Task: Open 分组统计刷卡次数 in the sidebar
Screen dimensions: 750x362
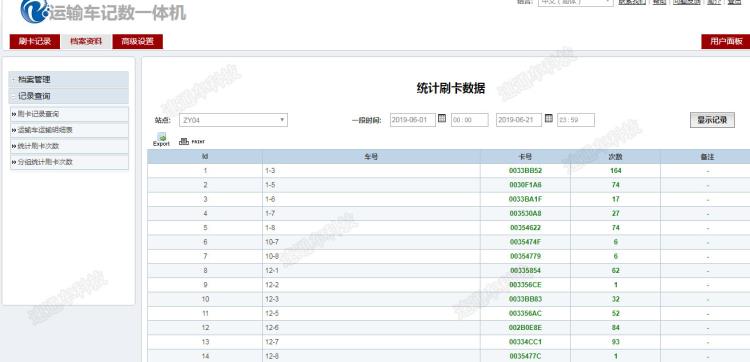Action: coord(69,162)
